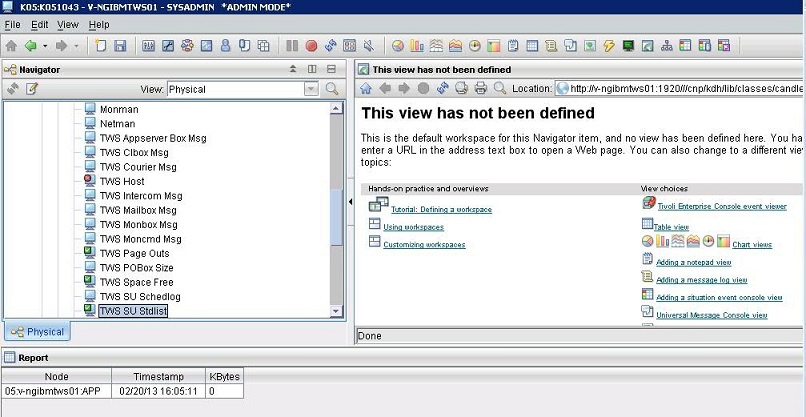Add a linear gauge view from toolbar

tap(493, 46)
